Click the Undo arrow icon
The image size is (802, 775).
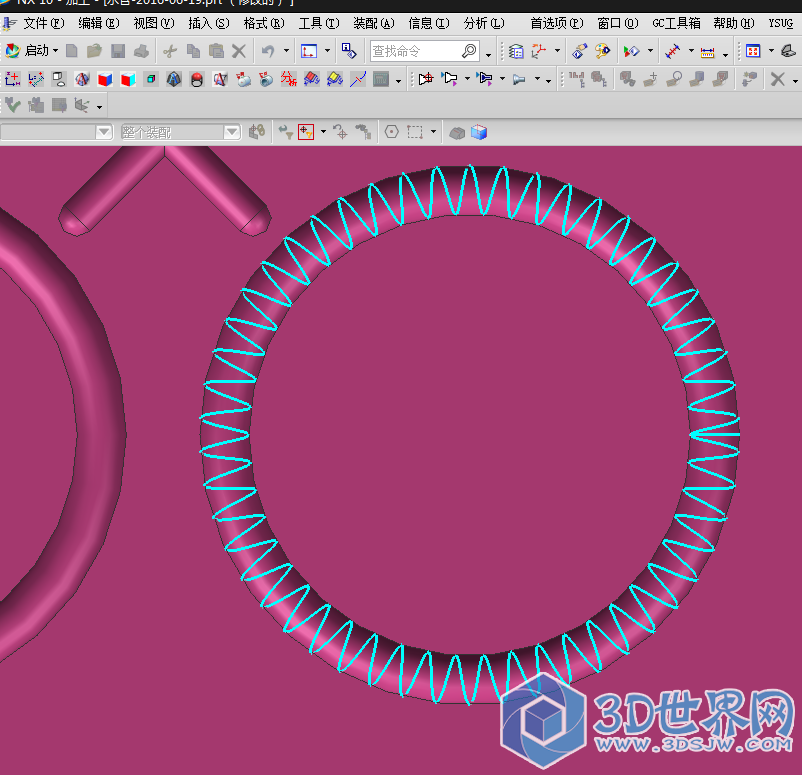click(268, 51)
